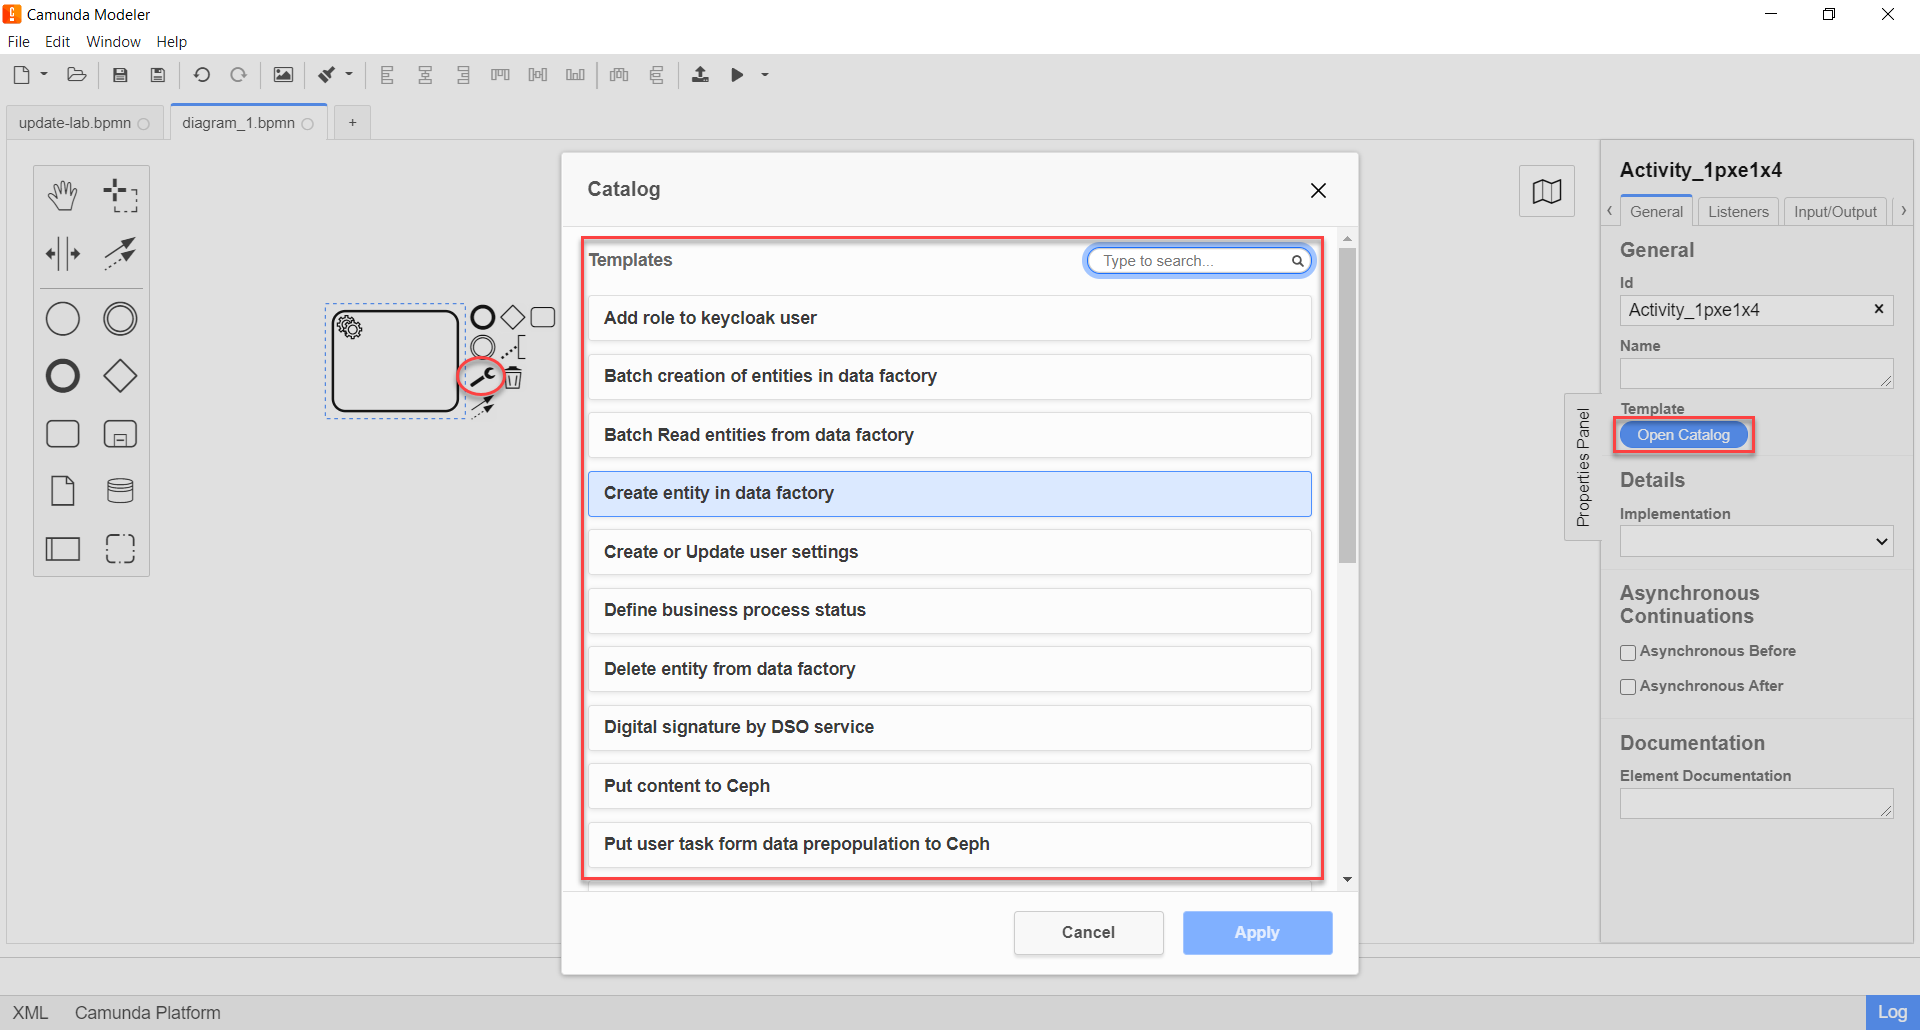1920x1030 pixels.
Task: Toggle the minimap map icon
Action: pyautogui.click(x=1547, y=191)
